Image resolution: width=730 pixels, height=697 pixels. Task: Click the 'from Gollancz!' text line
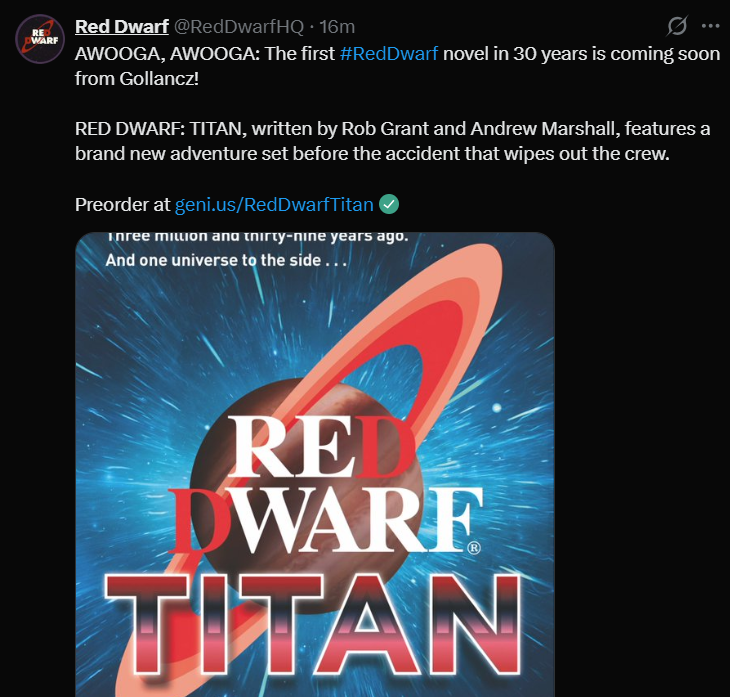click(x=137, y=79)
